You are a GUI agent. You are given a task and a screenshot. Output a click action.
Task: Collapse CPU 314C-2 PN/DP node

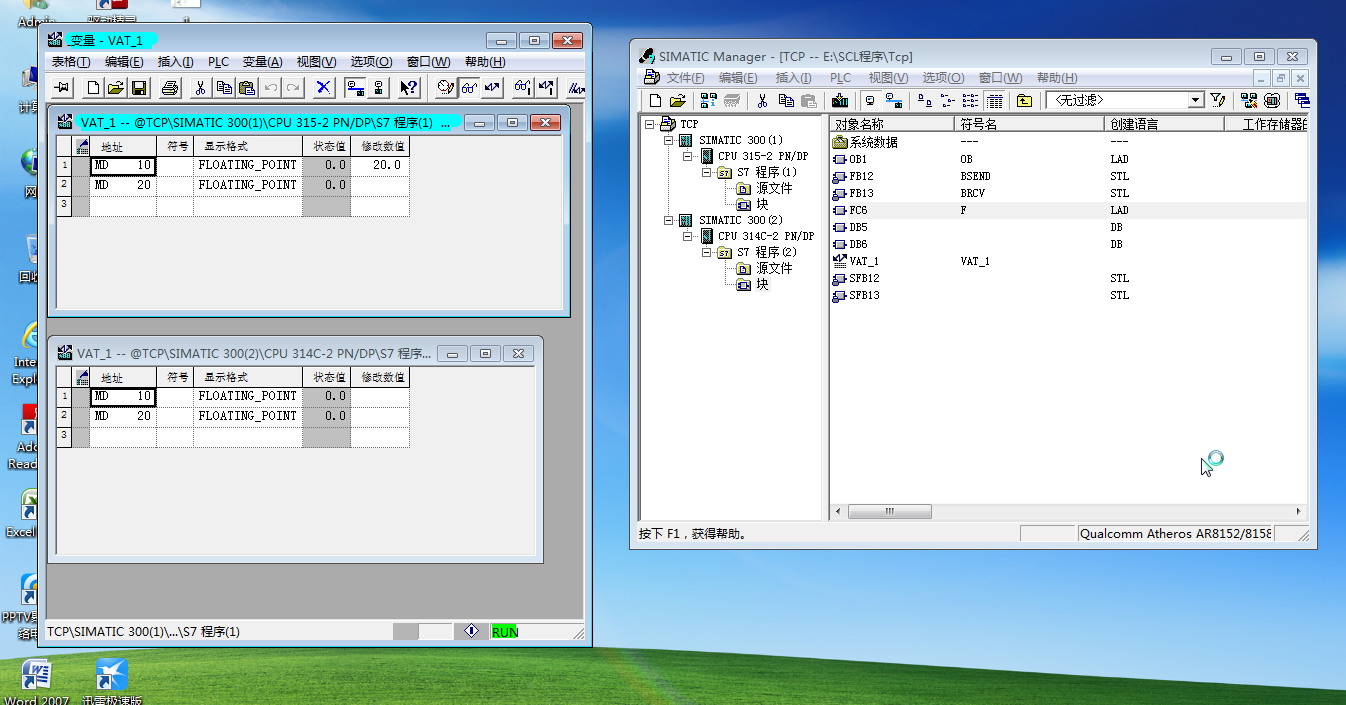pyautogui.click(x=688, y=236)
